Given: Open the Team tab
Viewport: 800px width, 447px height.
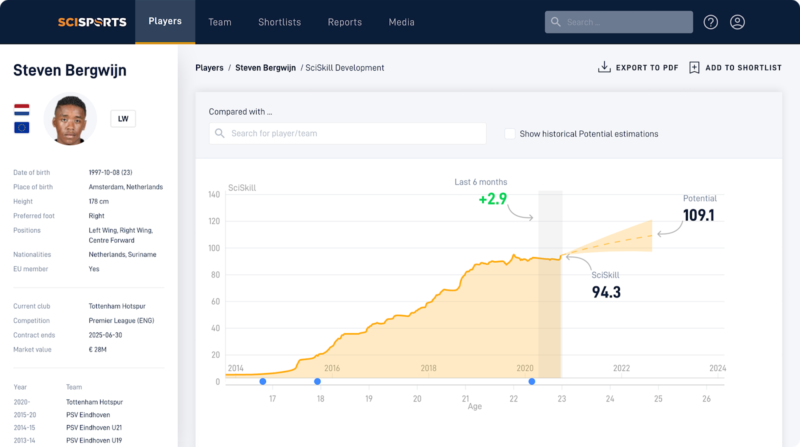Looking at the screenshot, I should (219, 22).
